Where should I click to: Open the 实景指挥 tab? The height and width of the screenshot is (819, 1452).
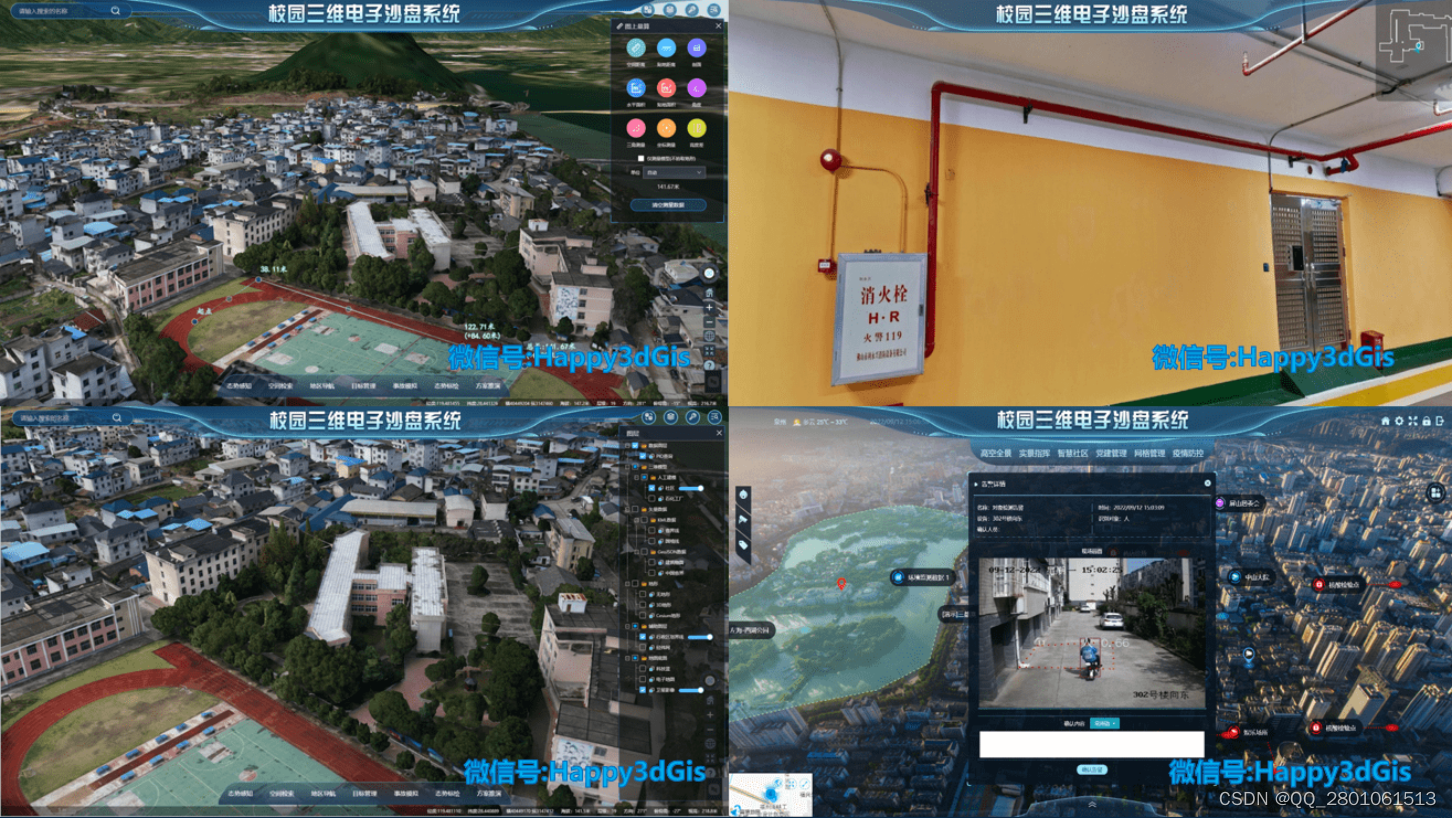[x=1034, y=453]
